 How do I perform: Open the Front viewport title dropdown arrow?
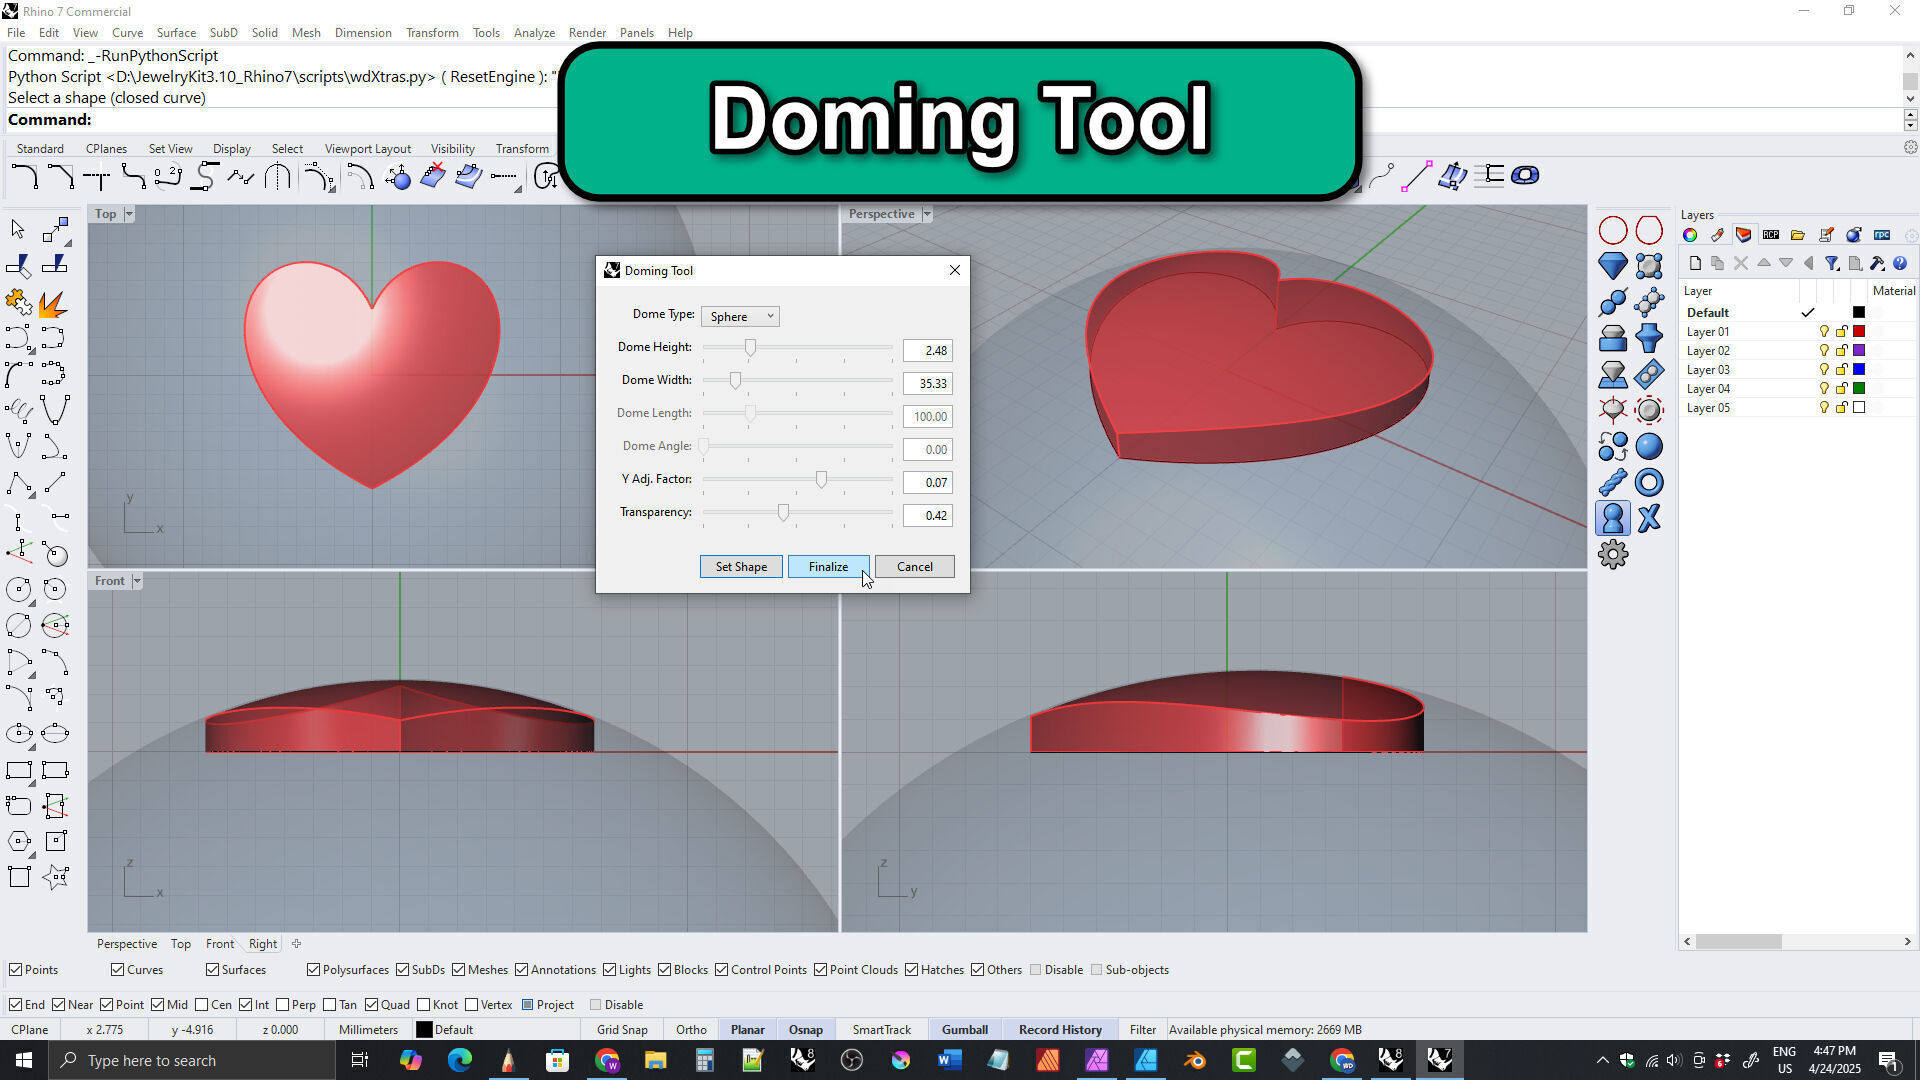click(137, 581)
